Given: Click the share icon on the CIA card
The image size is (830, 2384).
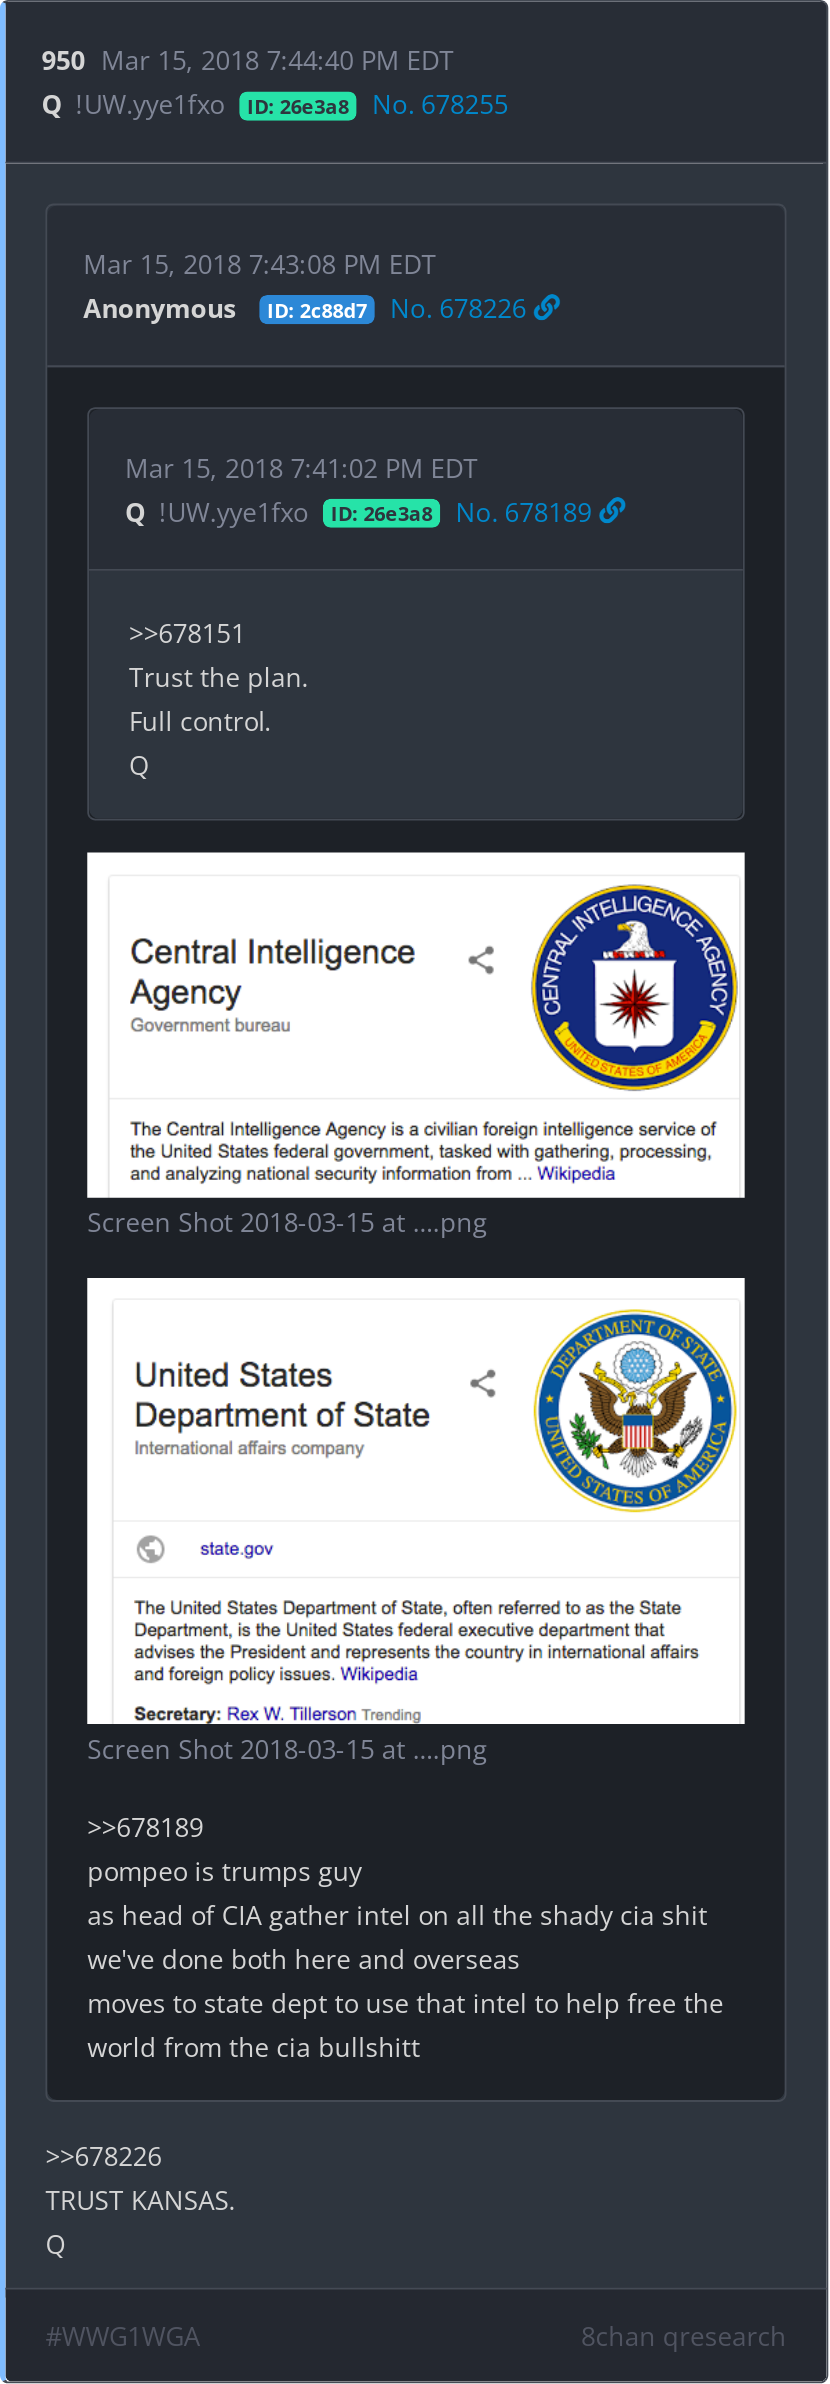Looking at the screenshot, I should [482, 960].
